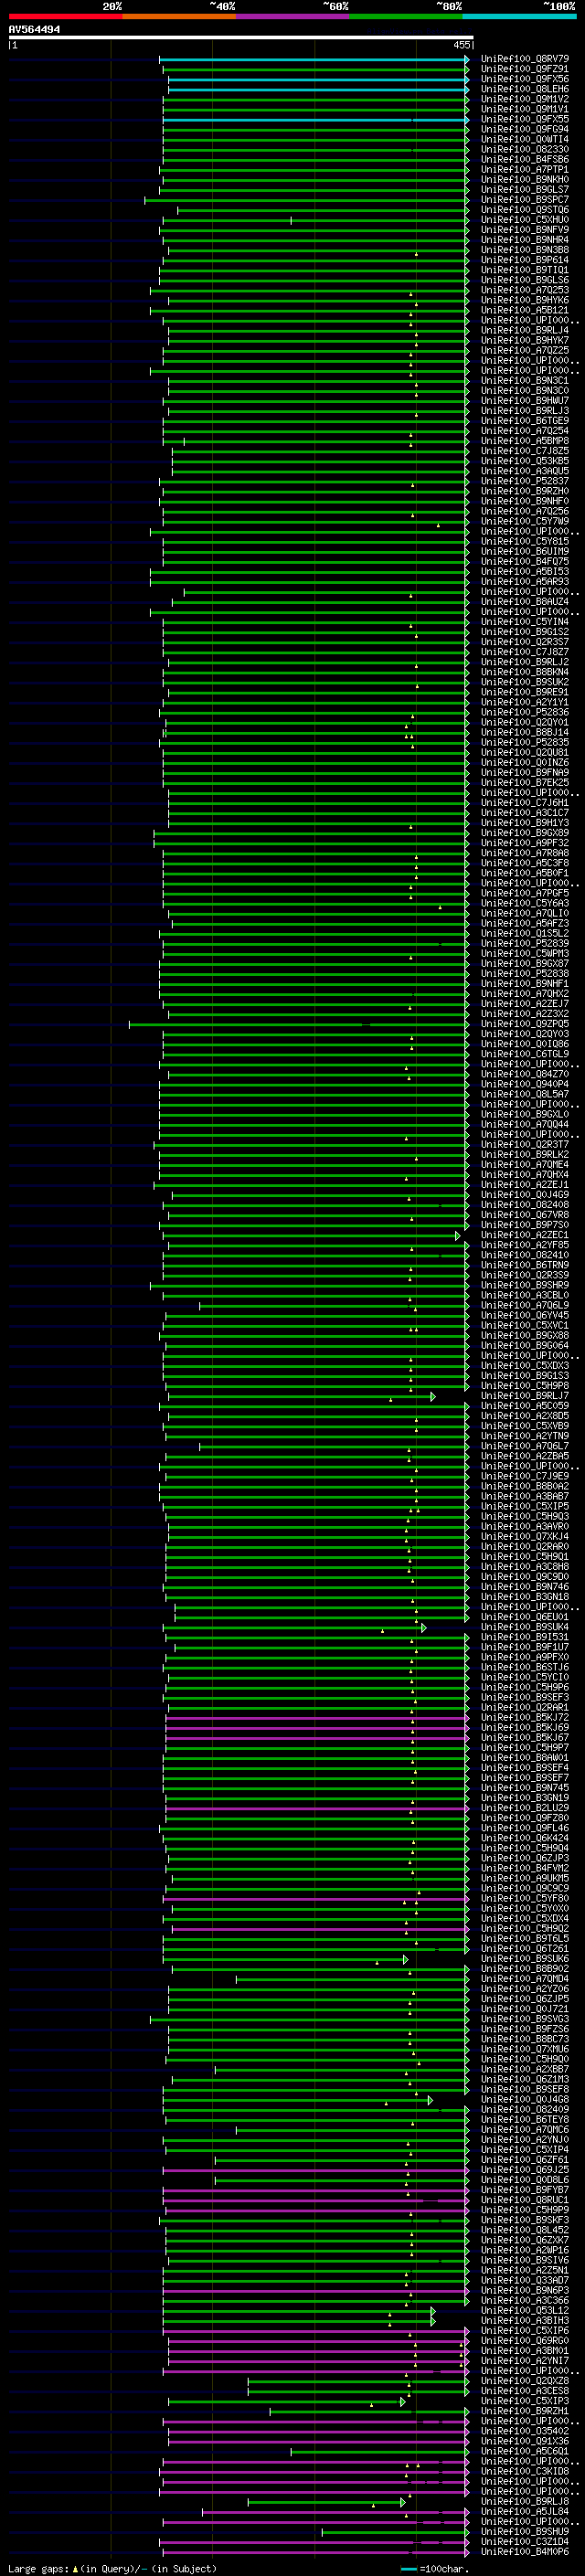Viewport: 585px width, 2576px height.
Task: Select the label UniRef100_A7PTP1
Action: 524,170
